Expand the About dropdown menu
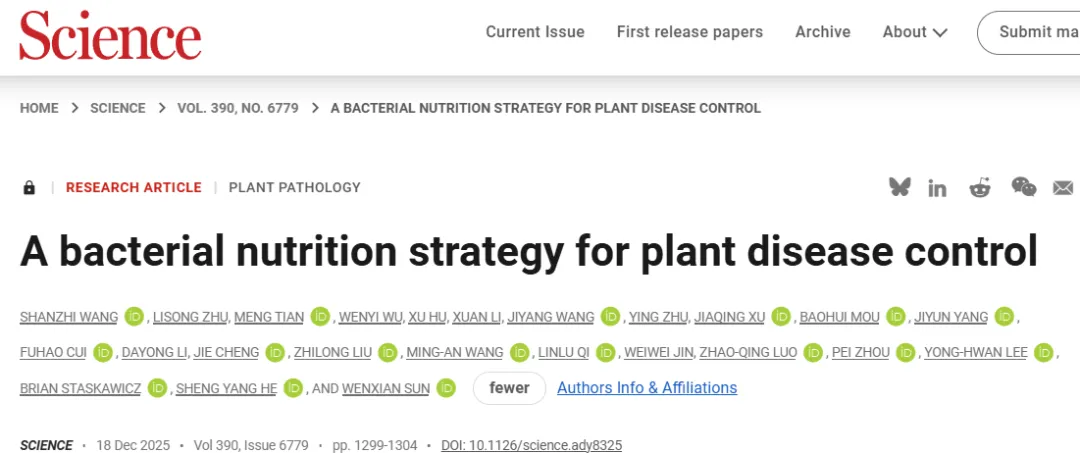 [915, 32]
